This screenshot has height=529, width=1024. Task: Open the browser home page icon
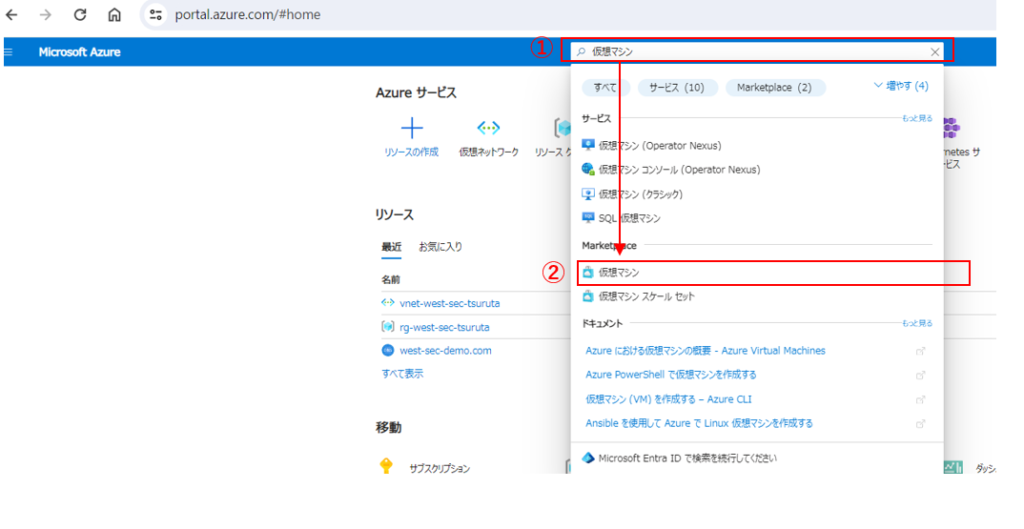114,14
